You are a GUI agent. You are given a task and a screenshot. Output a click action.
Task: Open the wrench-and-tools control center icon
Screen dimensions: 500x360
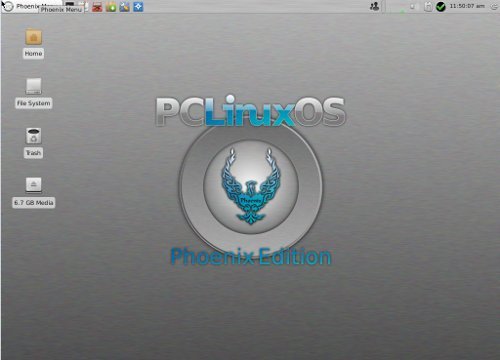point(124,7)
